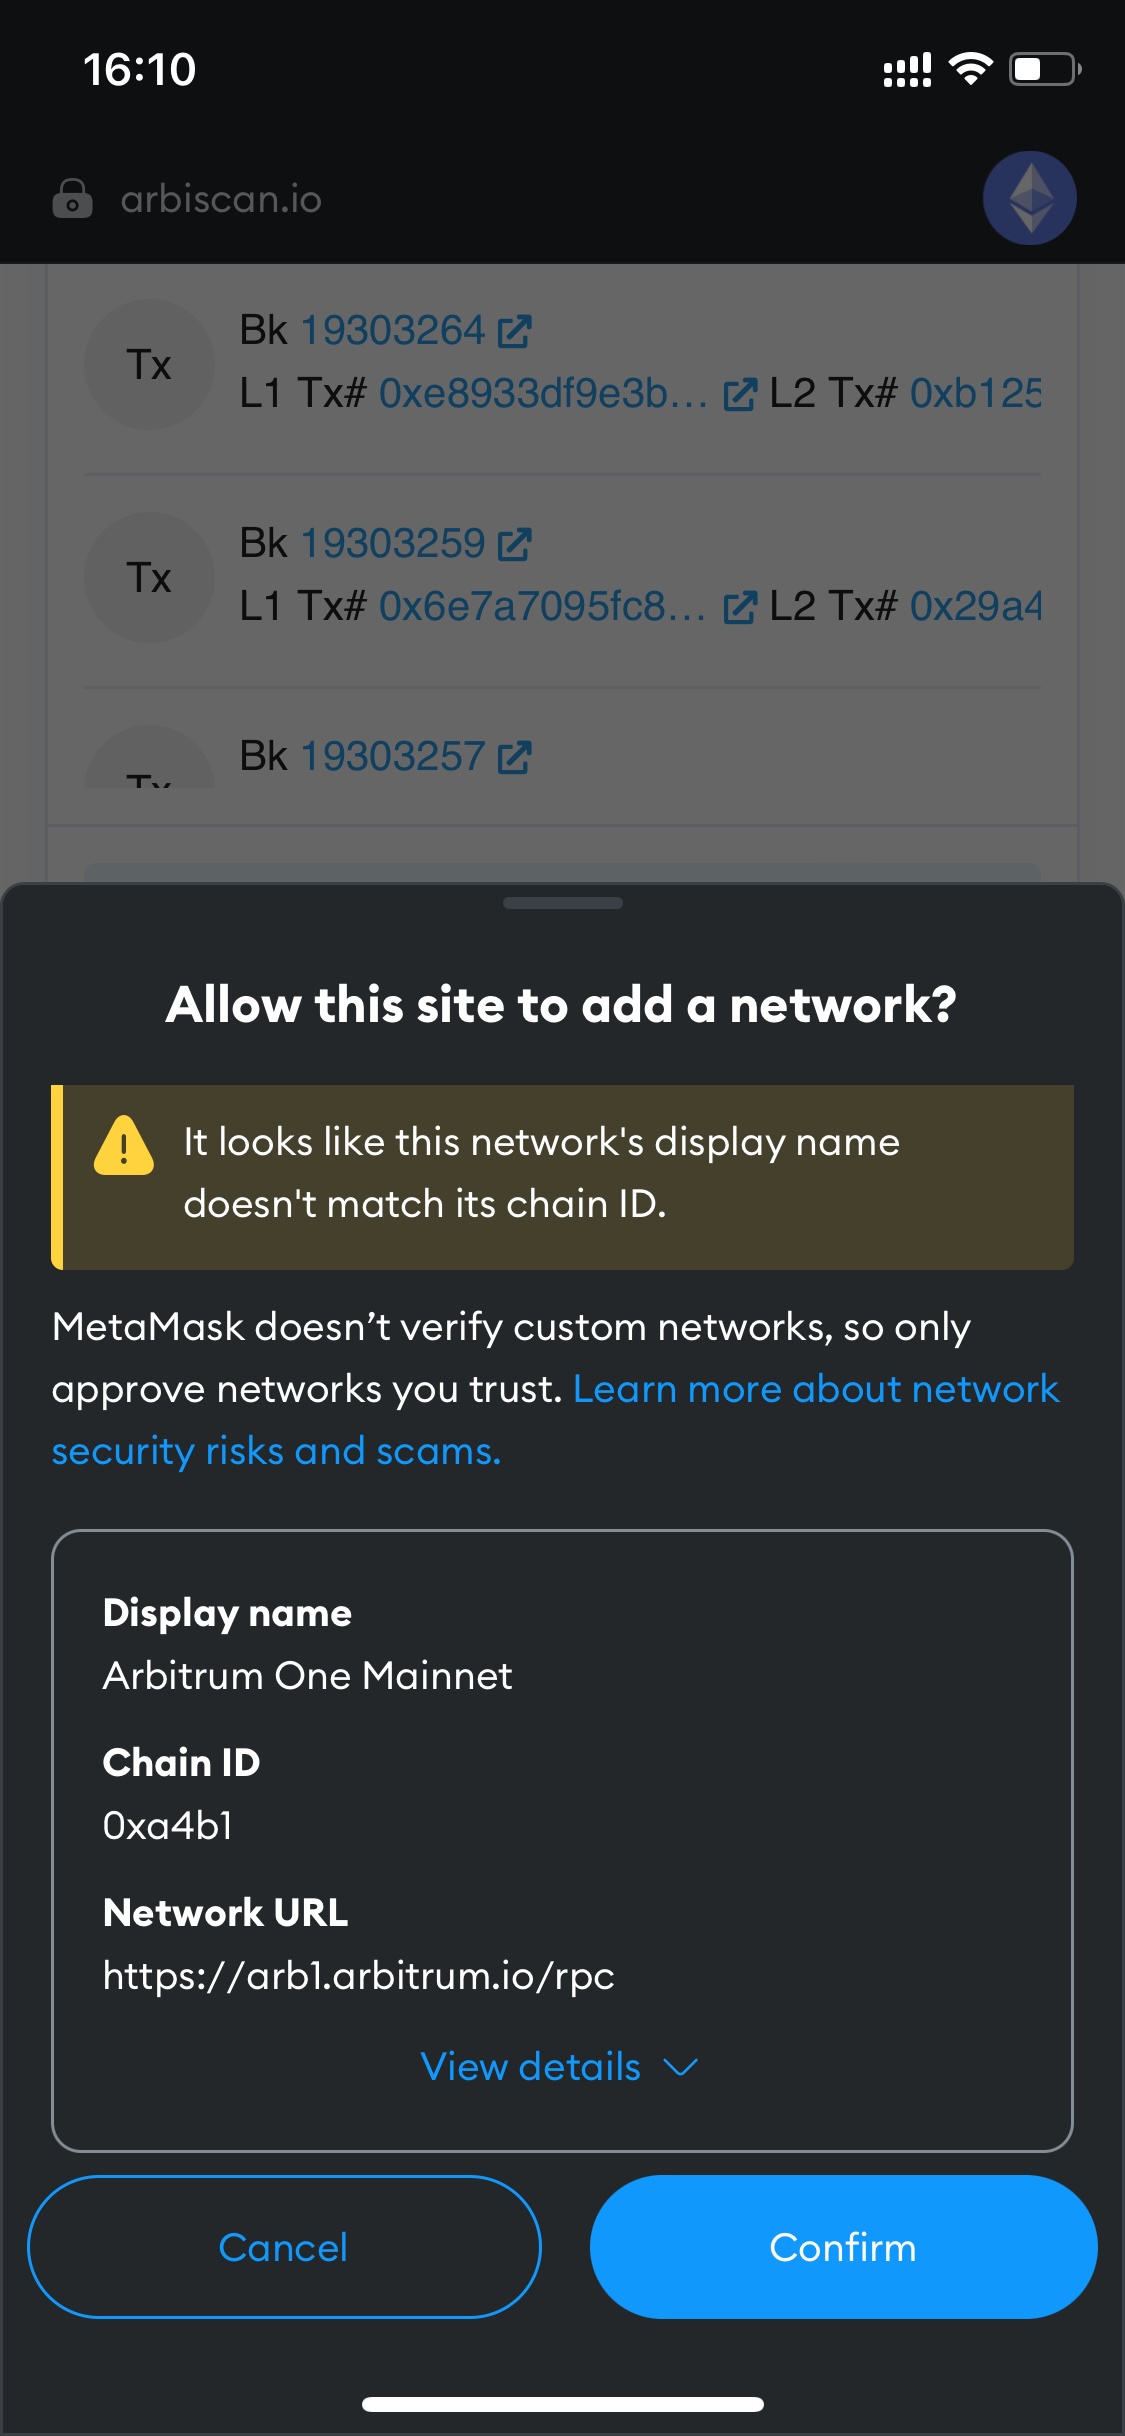
Task: Open external link icon for block 19303264
Action: (x=514, y=332)
